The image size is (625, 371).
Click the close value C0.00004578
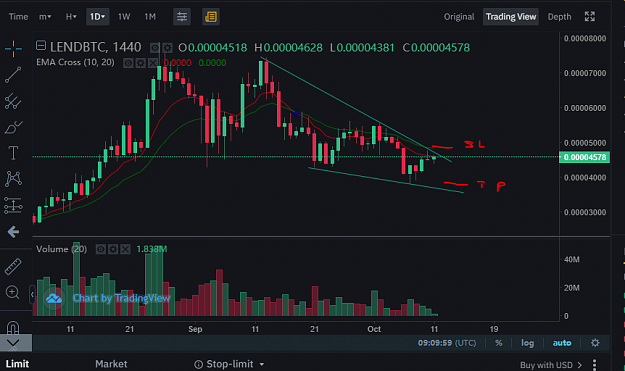coord(436,48)
